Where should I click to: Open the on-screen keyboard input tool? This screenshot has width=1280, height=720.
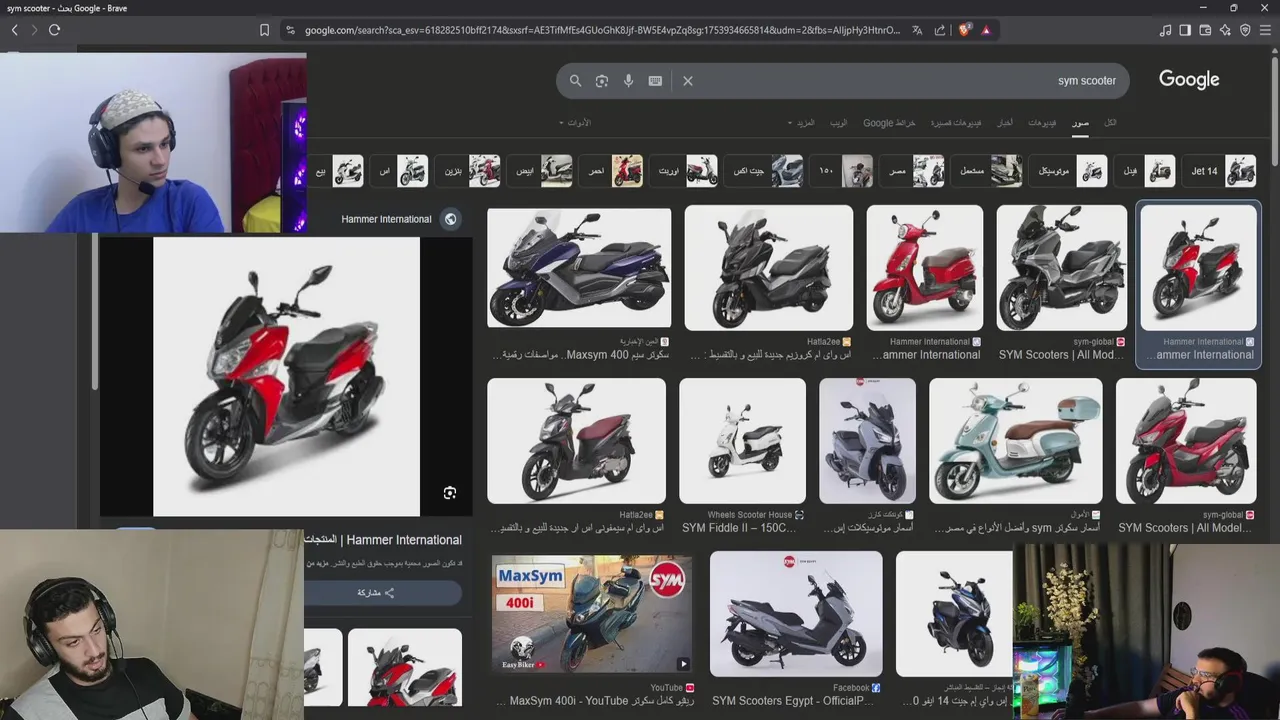pyautogui.click(x=655, y=81)
